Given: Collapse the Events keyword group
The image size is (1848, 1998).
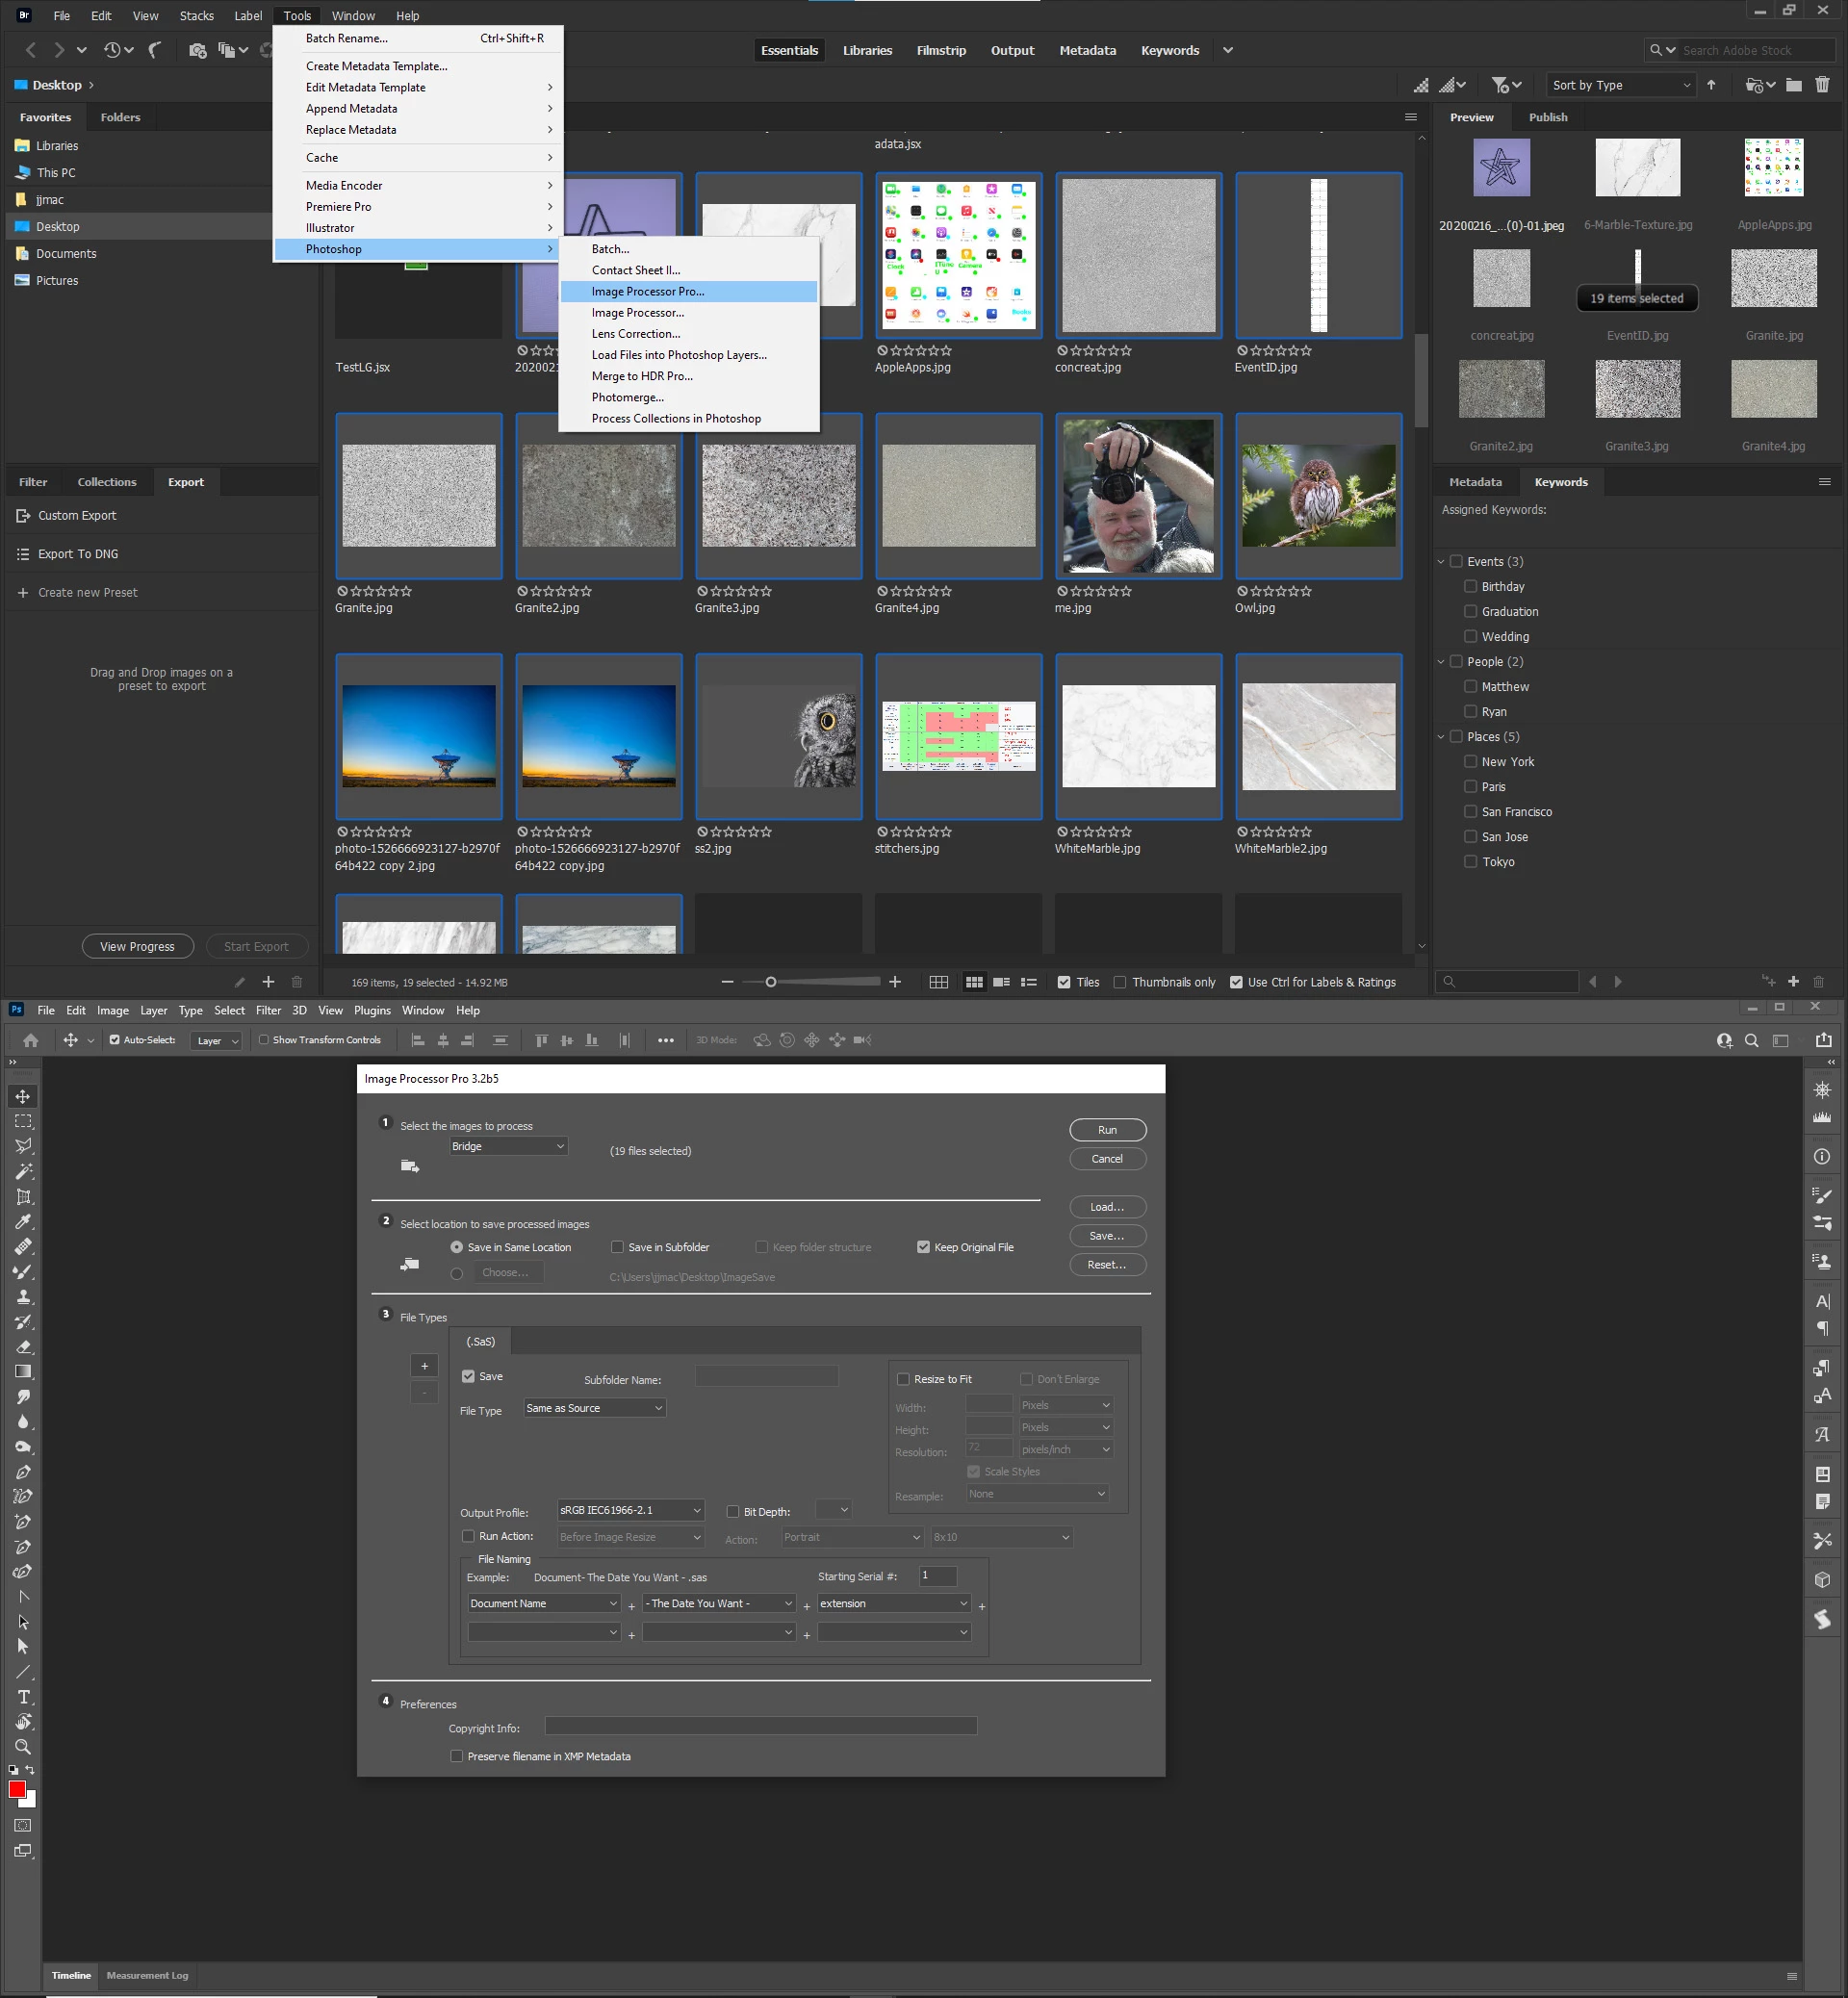Looking at the screenshot, I should (x=1441, y=562).
